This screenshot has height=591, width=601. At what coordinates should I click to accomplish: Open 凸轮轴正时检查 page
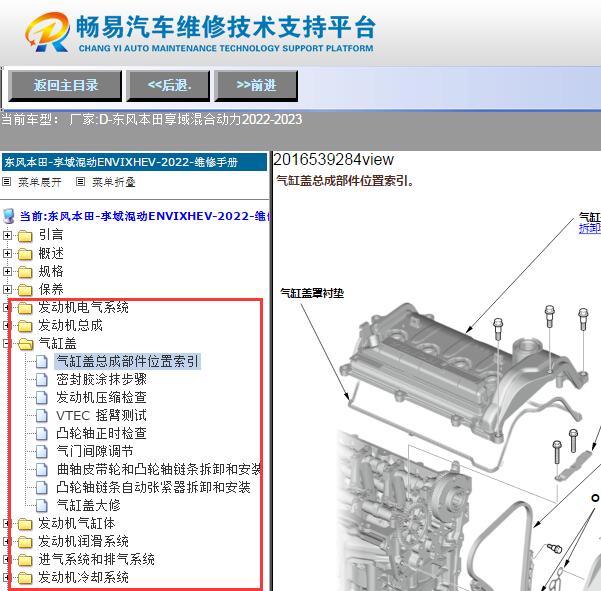click(x=102, y=433)
